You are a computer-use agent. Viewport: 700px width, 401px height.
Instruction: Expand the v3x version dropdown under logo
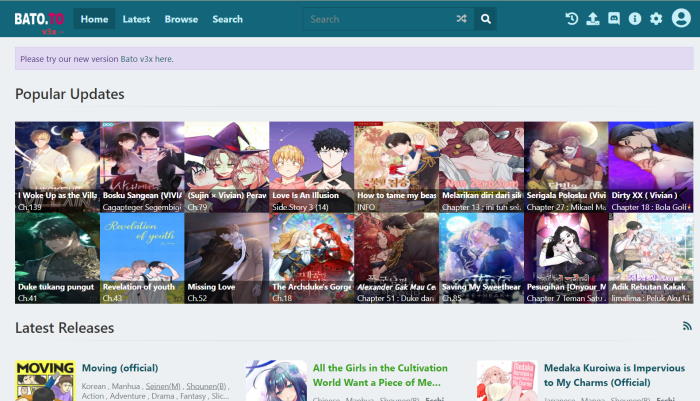52,32
